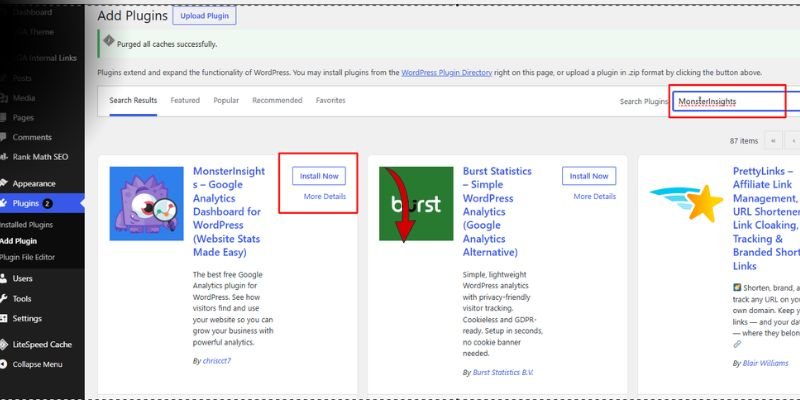
Task: Open the Settings sidebar icon
Action: pyautogui.click(x=3, y=318)
